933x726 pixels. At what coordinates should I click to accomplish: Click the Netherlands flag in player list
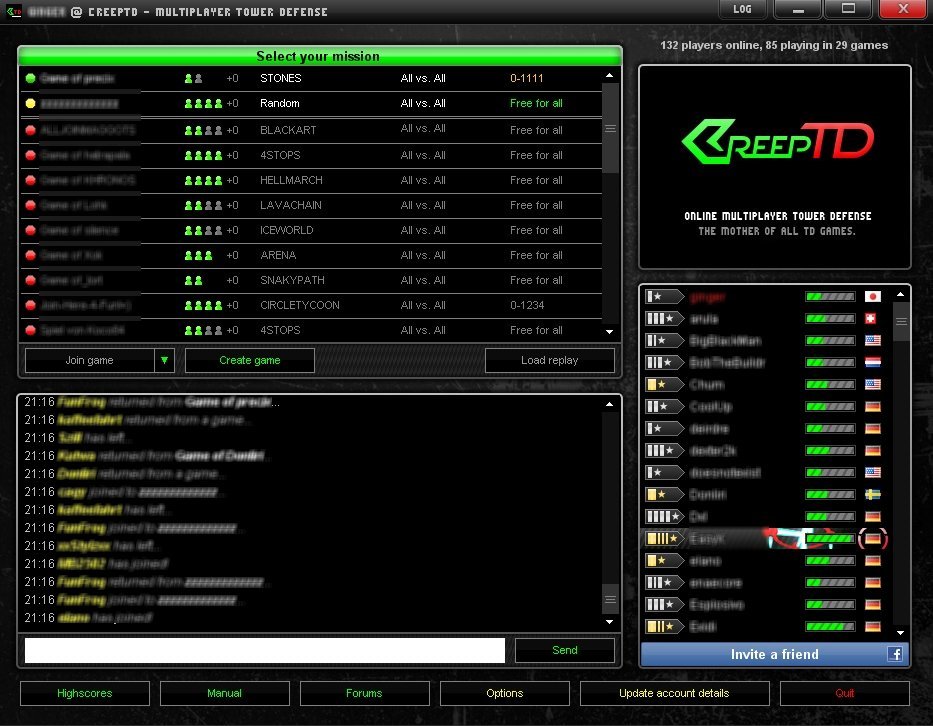(x=872, y=362)
